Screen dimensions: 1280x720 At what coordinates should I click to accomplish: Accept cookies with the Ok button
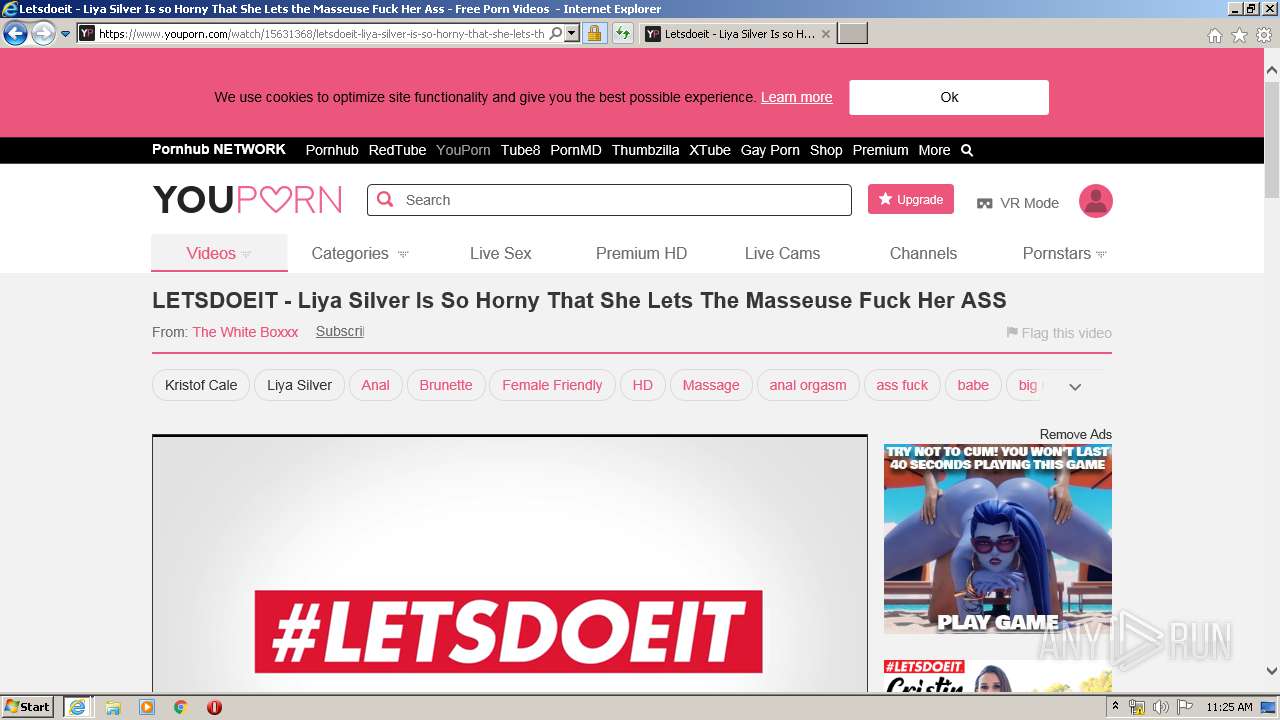[949, 97]
